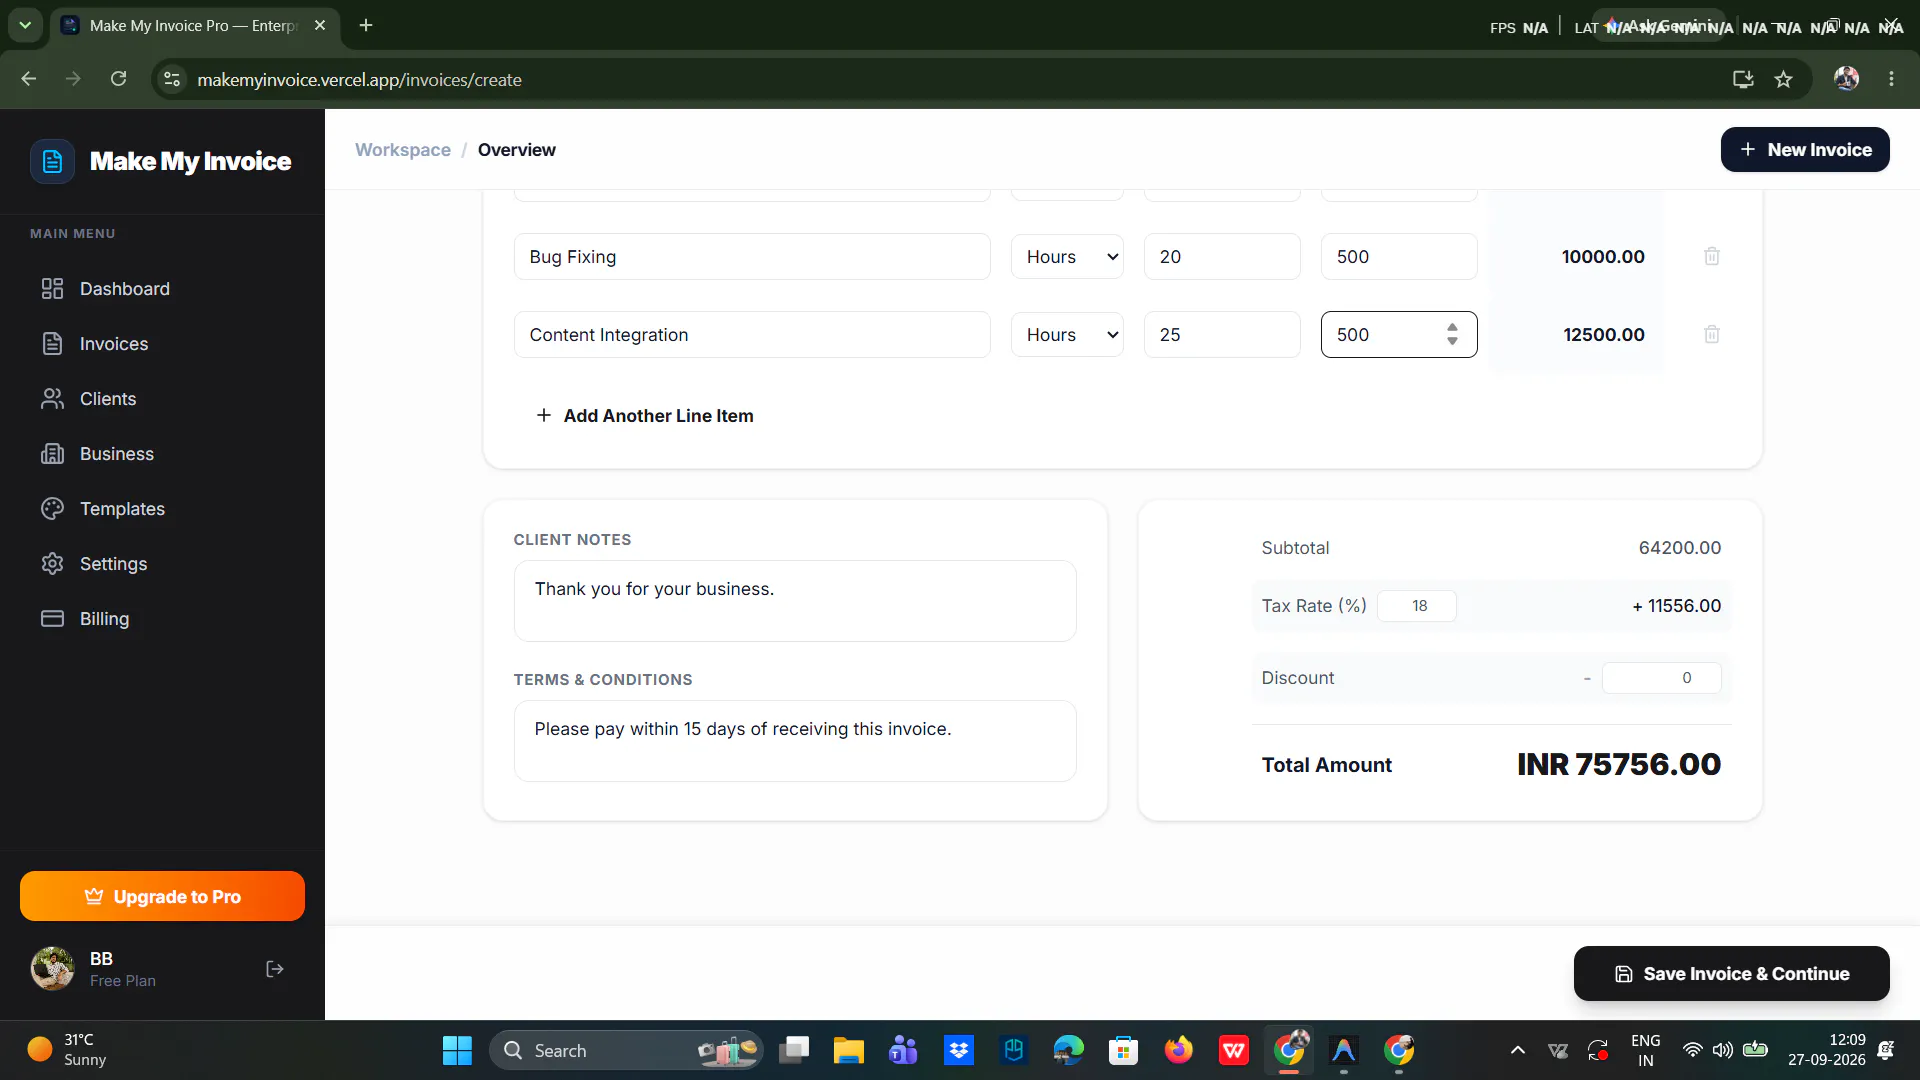This screenshot has width=1920, height=1080.
Task: Edit the Tax Rate percentage field
Action: pyautogui.click(x=1417, y=606)
